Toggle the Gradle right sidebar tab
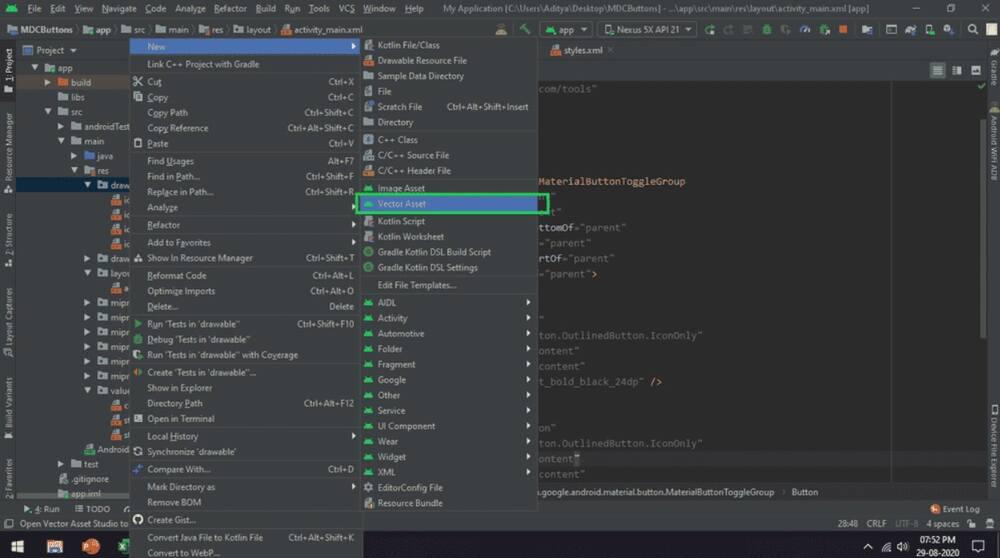 tap(994, 68)
